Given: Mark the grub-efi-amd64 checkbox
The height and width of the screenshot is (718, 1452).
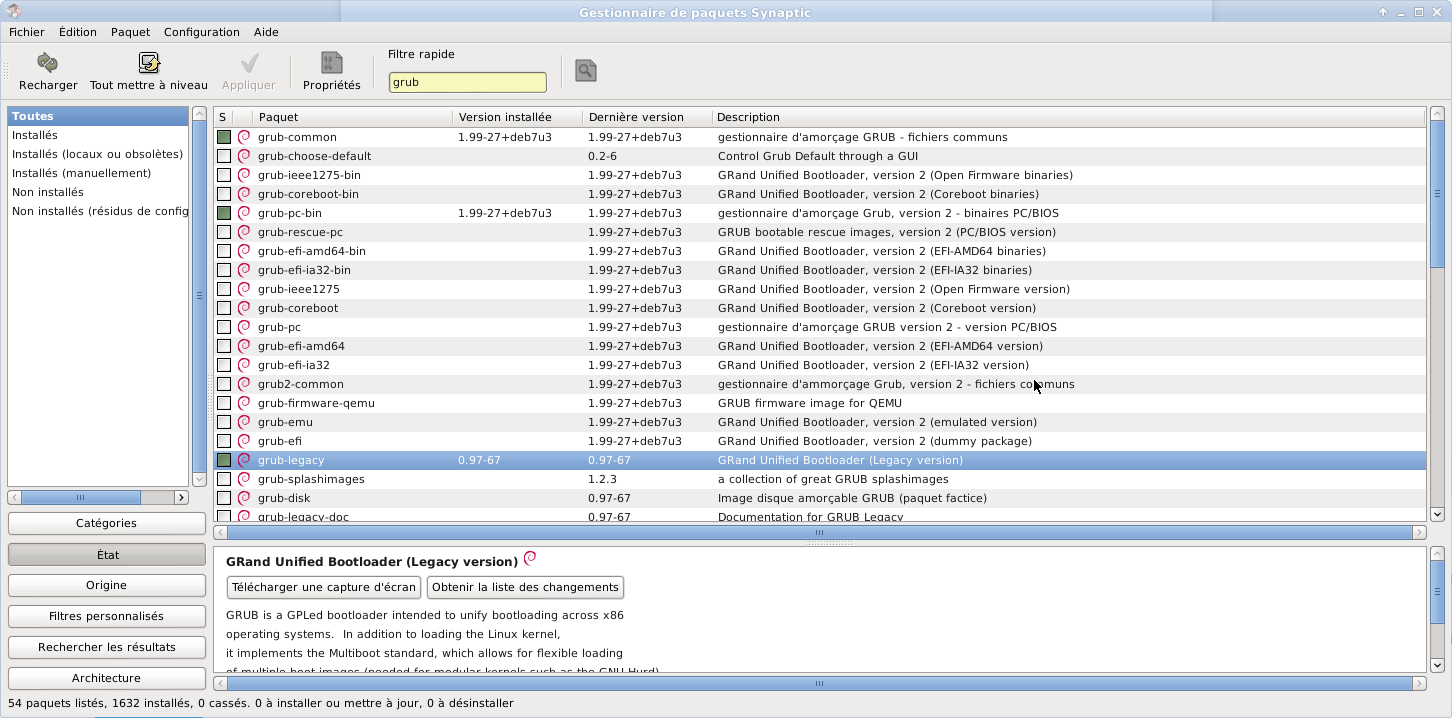Looking at the screenshot, I should 224,346.
